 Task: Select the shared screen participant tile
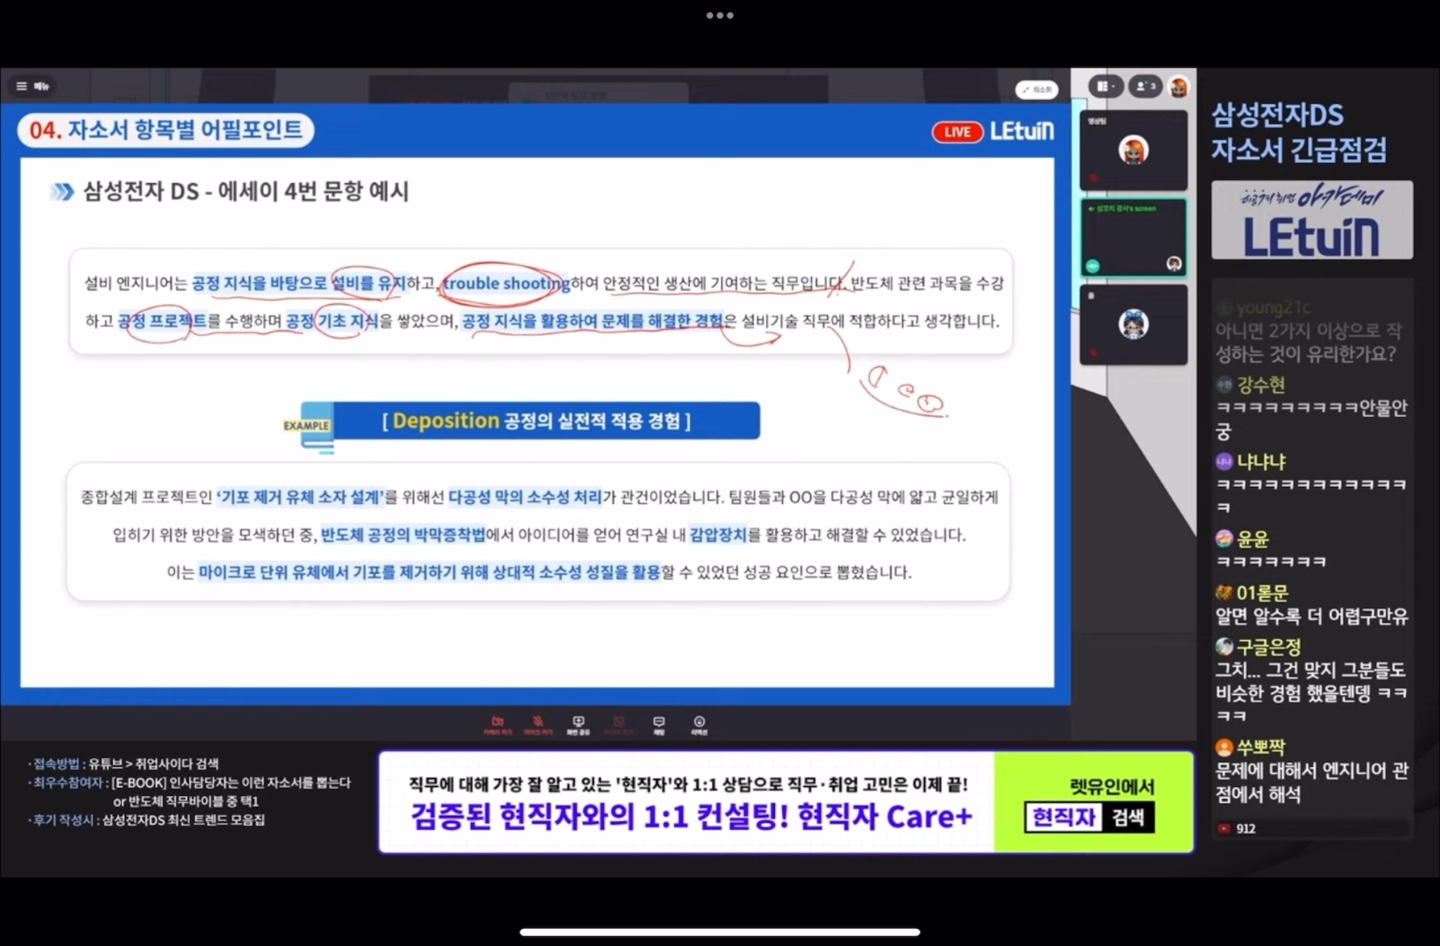coord(1133,237)
